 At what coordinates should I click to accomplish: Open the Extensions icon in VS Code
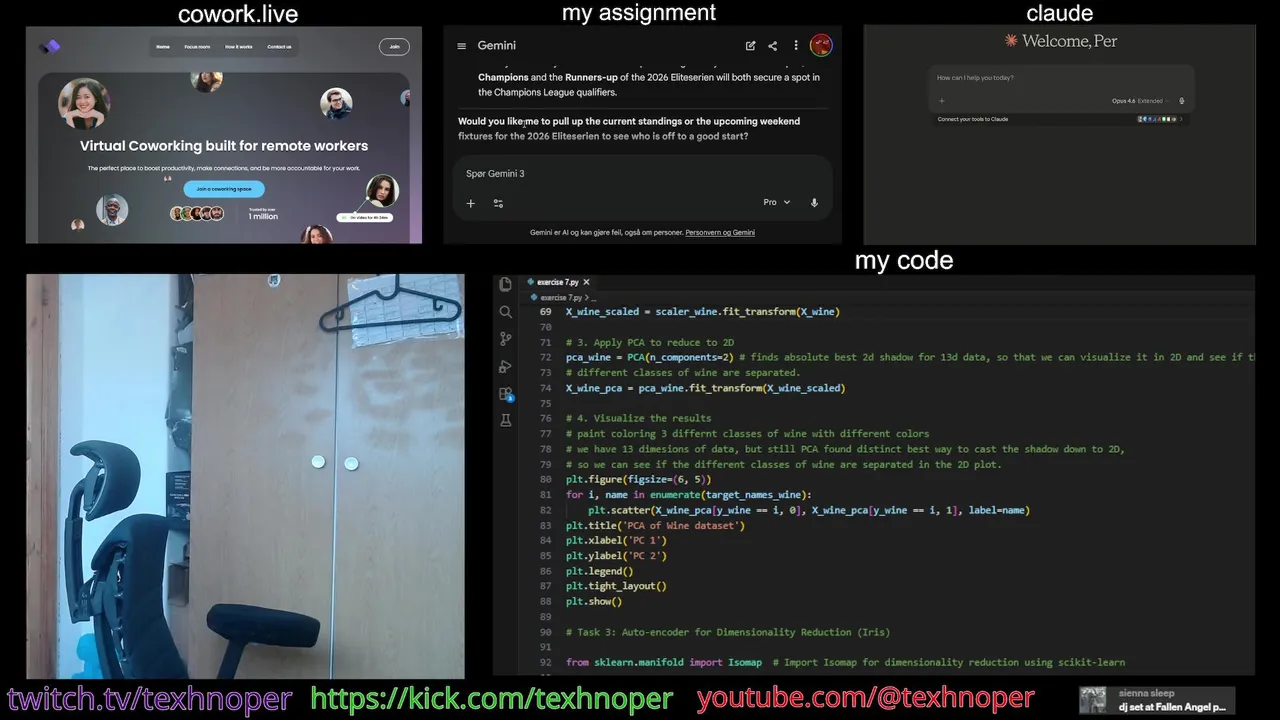click(506, 394)
